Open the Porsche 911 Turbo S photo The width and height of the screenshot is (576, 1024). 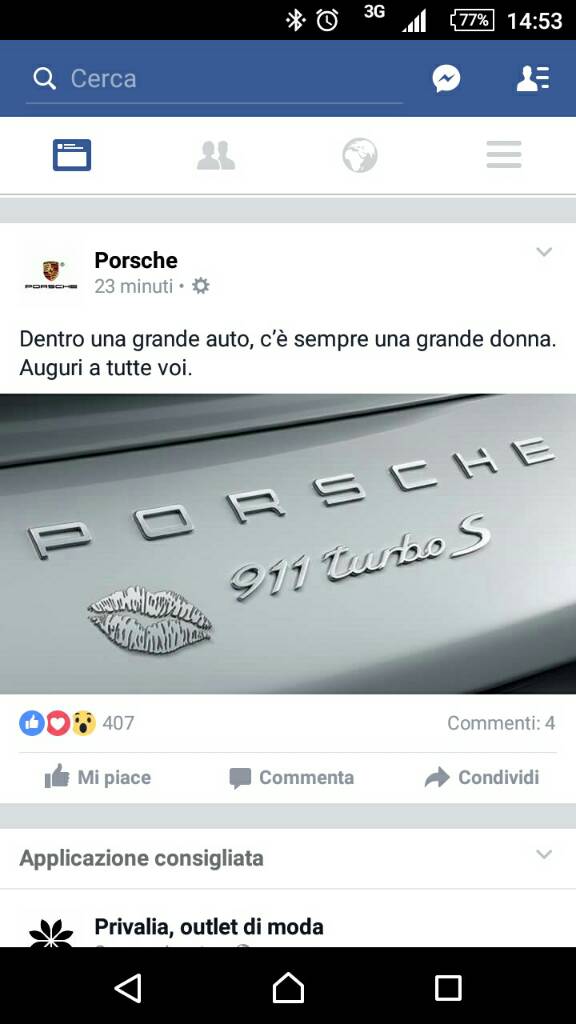[288, 543]
